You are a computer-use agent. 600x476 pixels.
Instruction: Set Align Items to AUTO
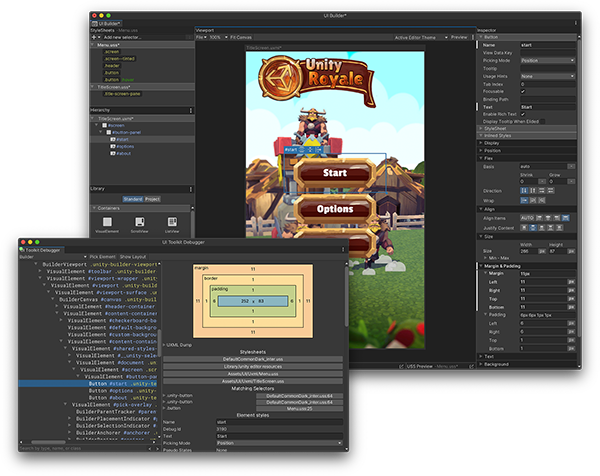tap(527, 218)
